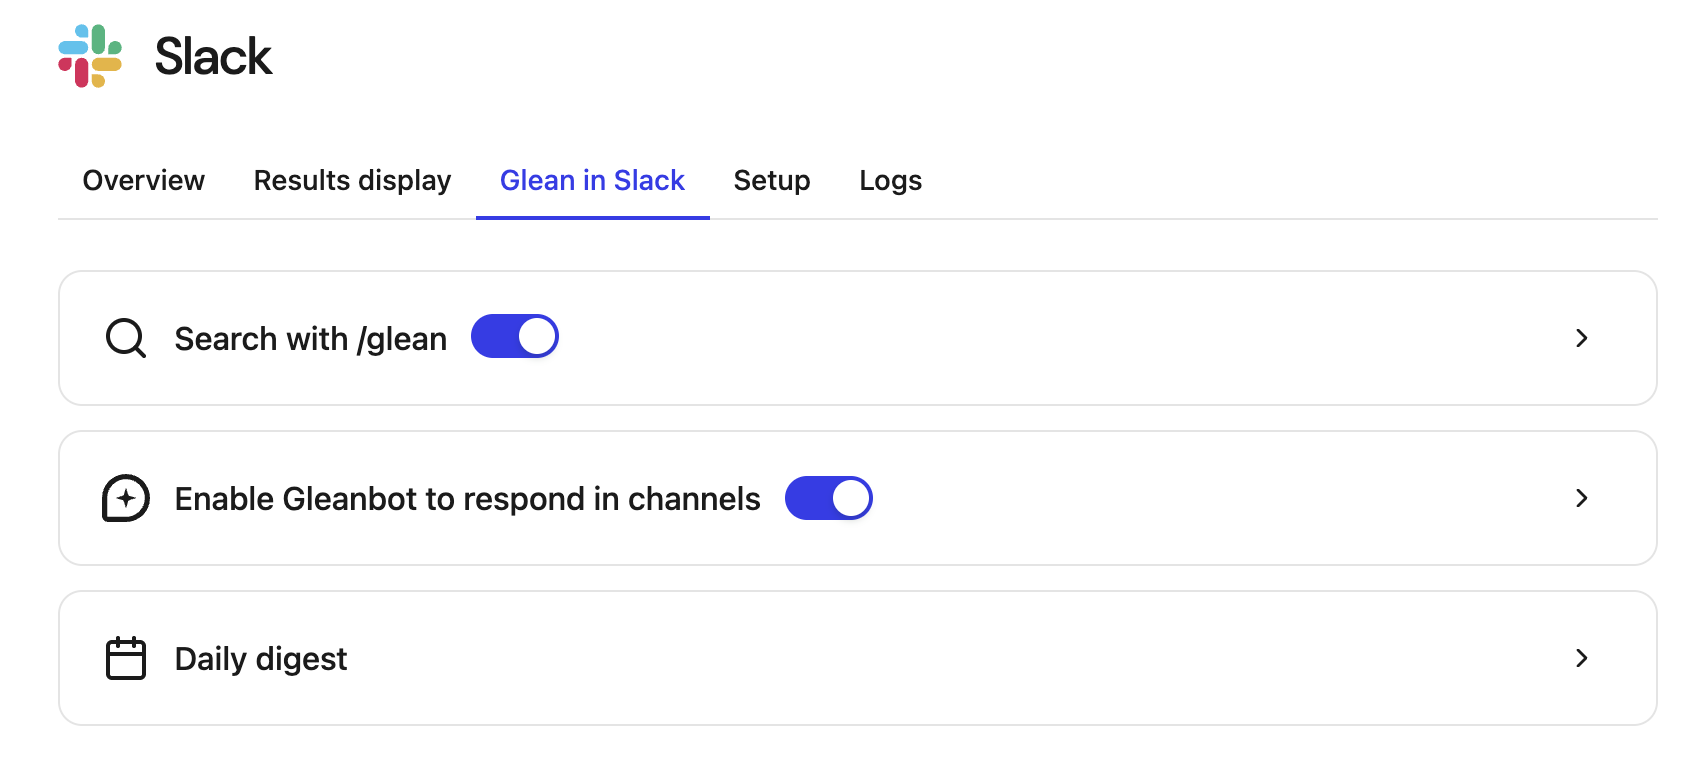
Task: Switch to the Overview tab
Action: pyautogui.click(x=143, y=181)
